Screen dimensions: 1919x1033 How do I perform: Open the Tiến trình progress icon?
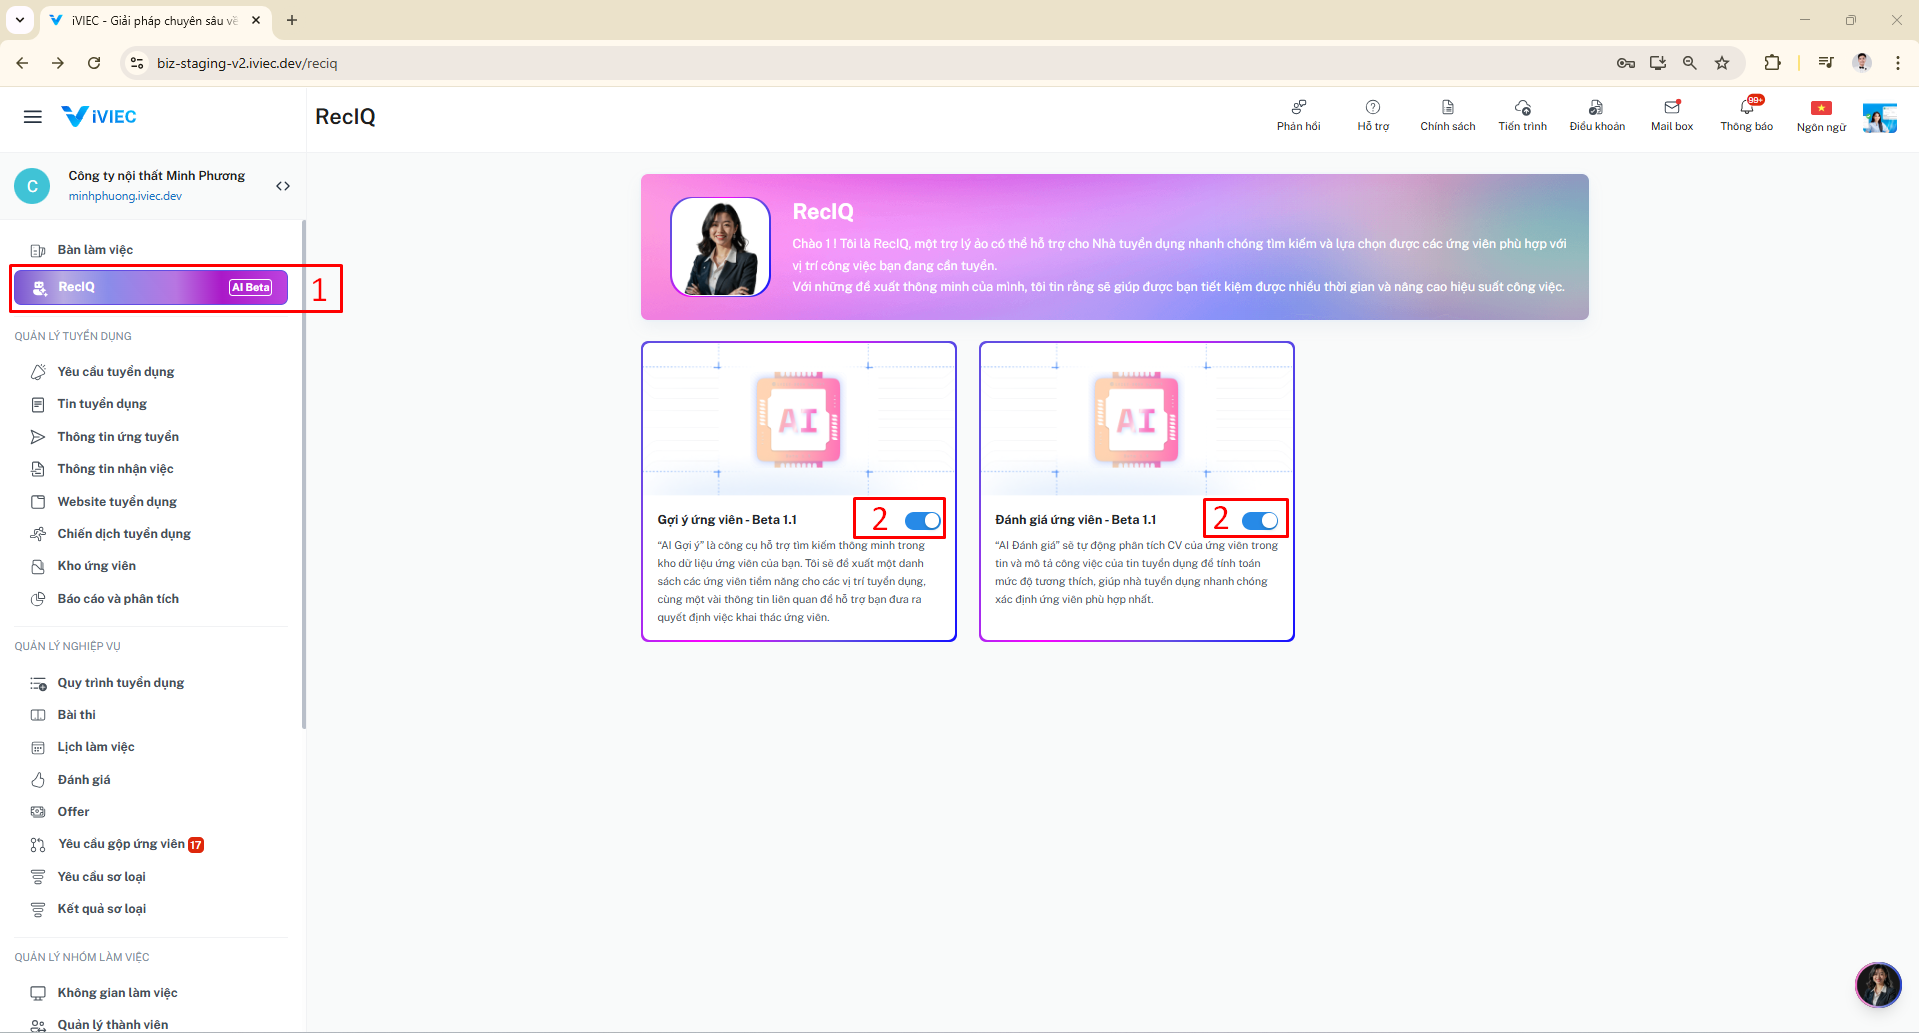click(x=1522, y=108)
